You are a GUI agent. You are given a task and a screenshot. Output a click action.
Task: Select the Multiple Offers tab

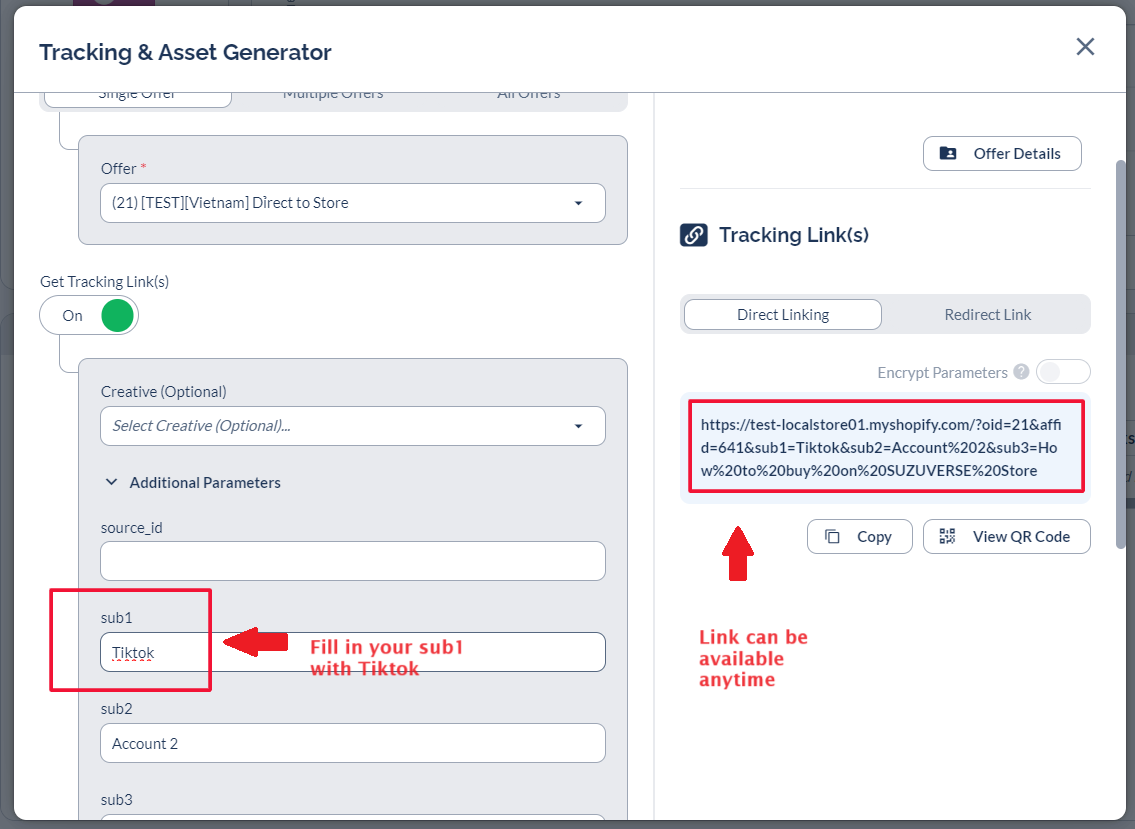coord(333,95)
